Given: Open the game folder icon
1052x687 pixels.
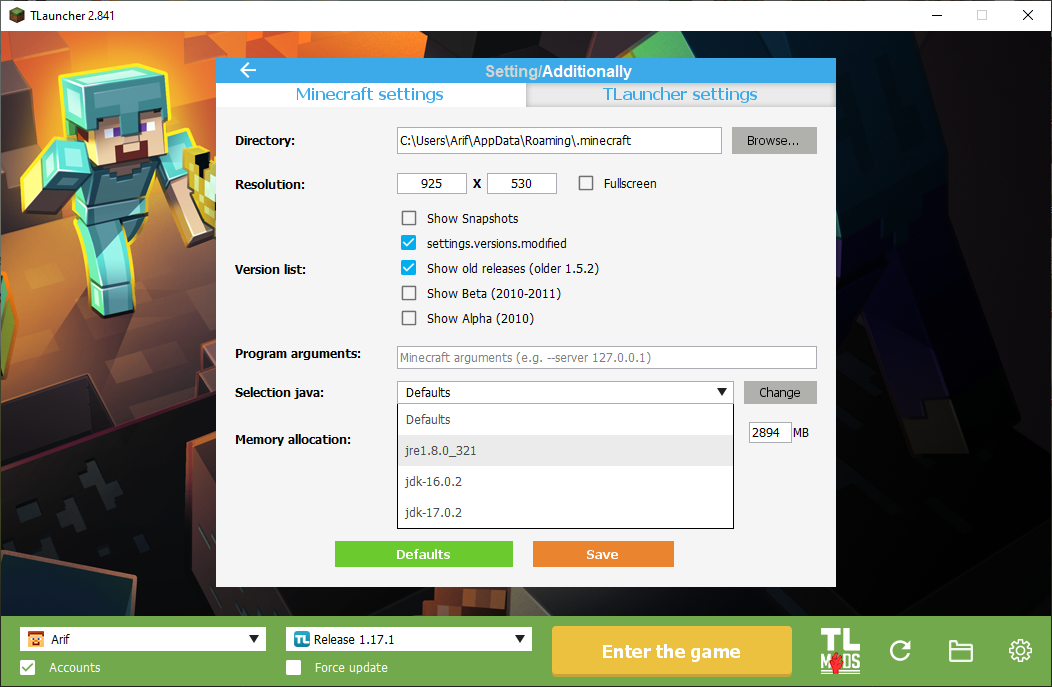Looking at the screenshot, I should click(x=960, y=651).
